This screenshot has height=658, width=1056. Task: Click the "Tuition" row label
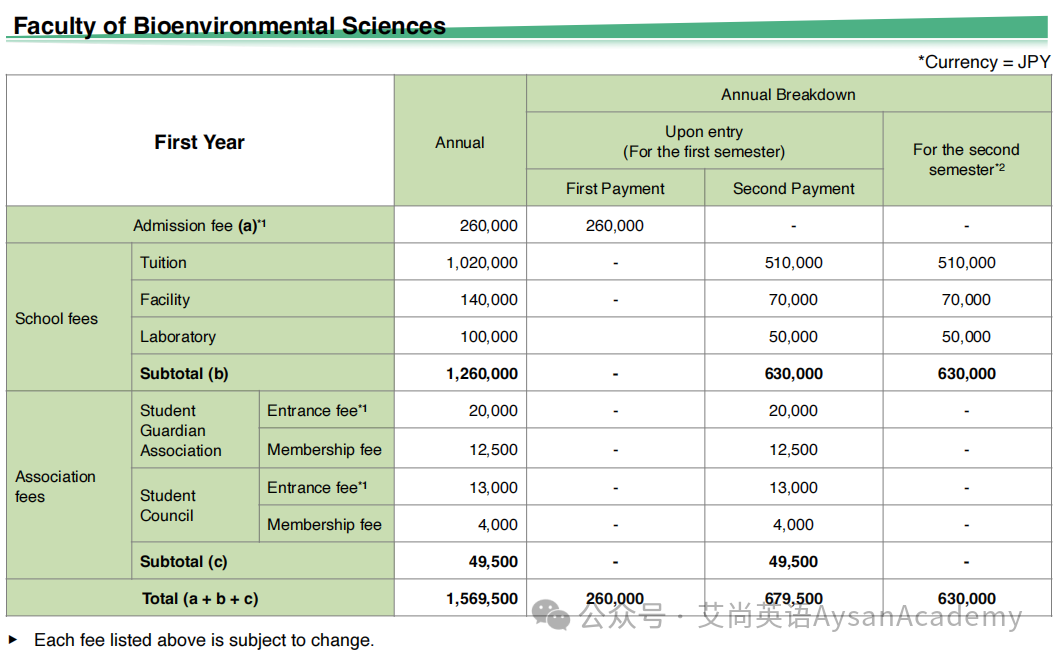tap(163, 263)
